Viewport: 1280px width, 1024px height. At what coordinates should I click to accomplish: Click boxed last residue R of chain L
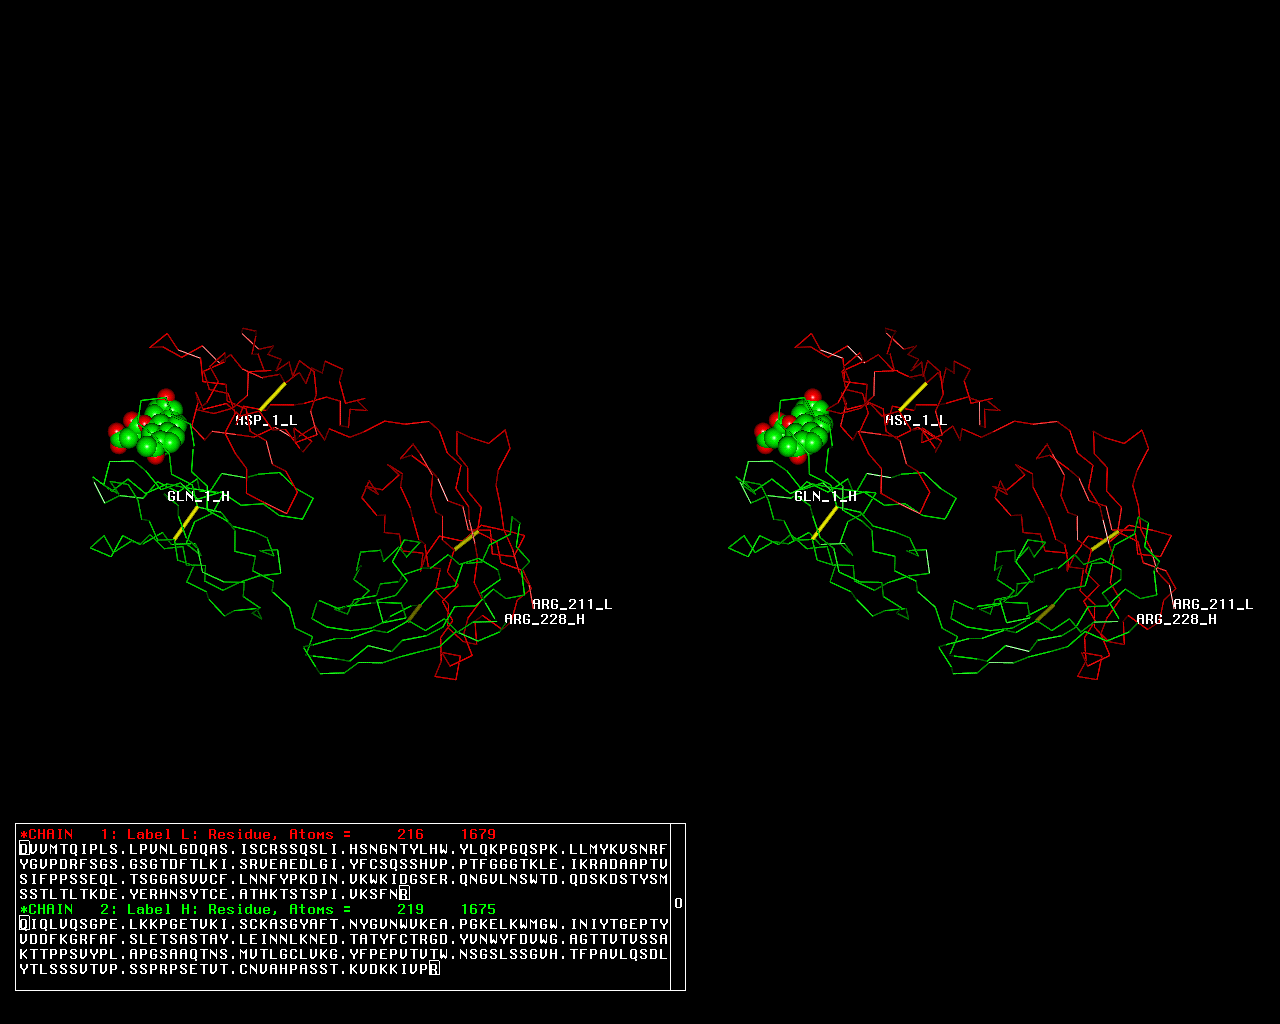[x=403, y=894]
